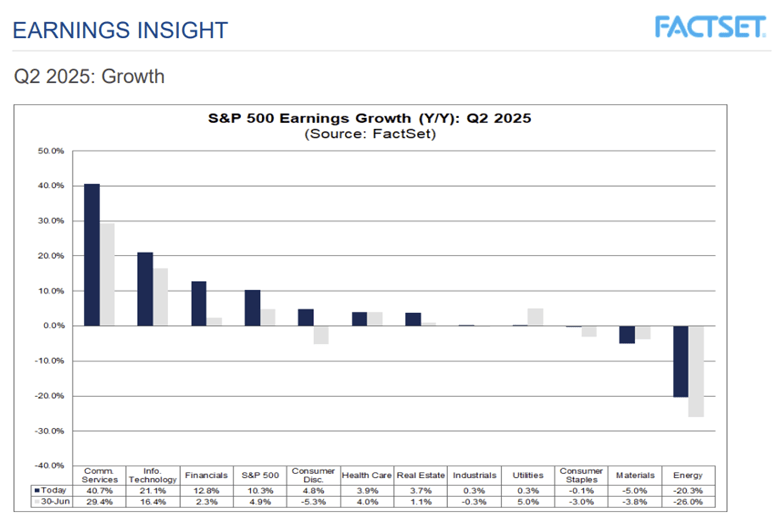
Task: Select the 10.3% S&P 500 cell
Action: pyautogui.click(x=260, y=491)
